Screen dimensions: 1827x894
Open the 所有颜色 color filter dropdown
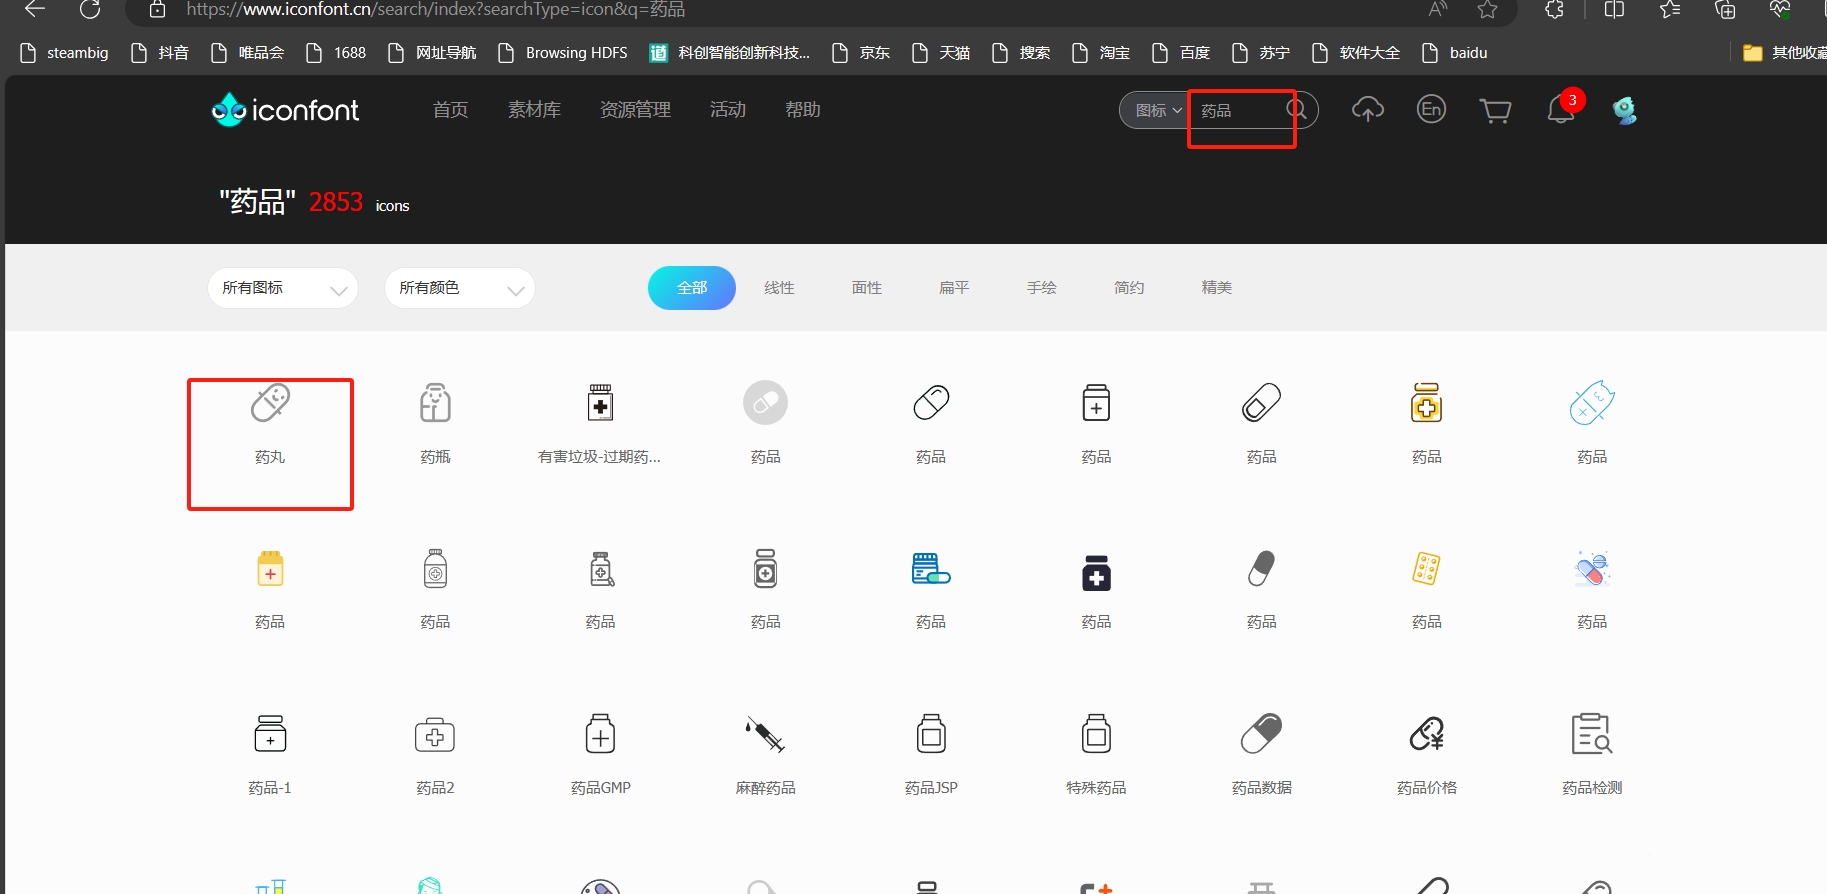pos(460,288)
